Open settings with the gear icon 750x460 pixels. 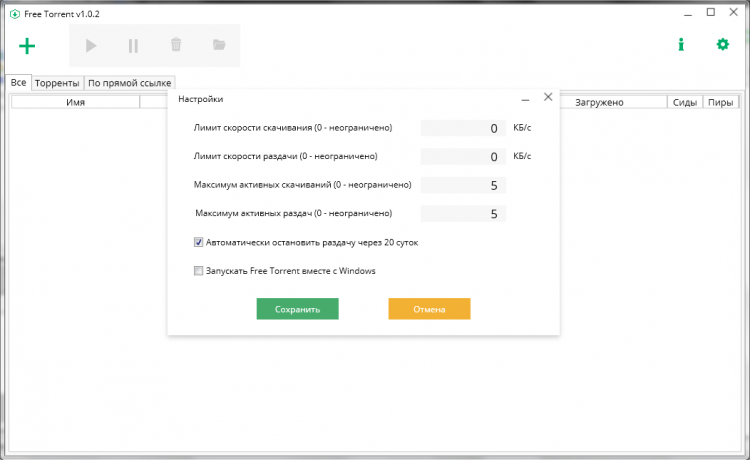click(723, 45)
